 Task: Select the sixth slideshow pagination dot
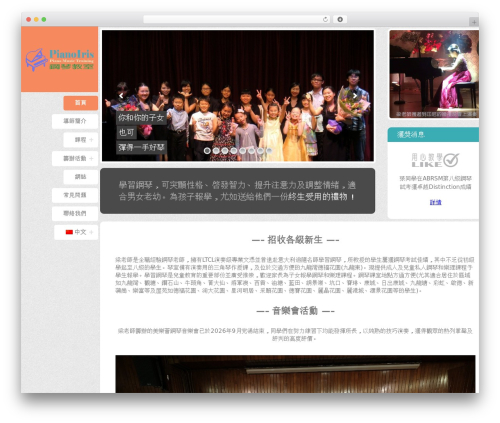[251, 151]
